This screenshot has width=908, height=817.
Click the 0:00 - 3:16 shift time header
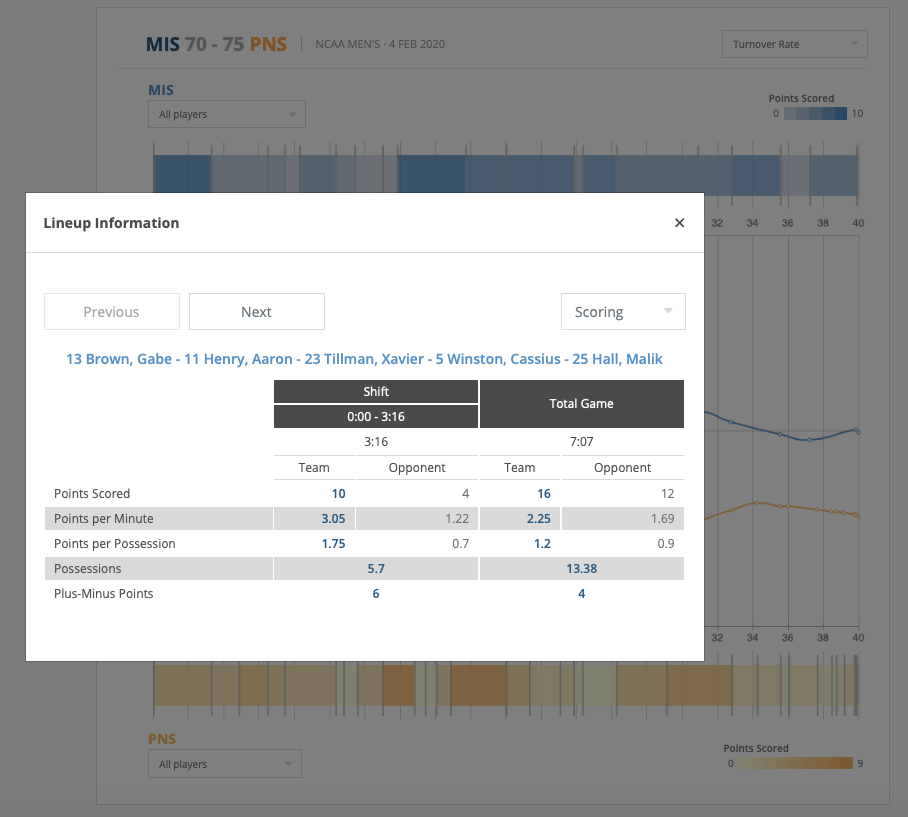[x=376, y=417]
